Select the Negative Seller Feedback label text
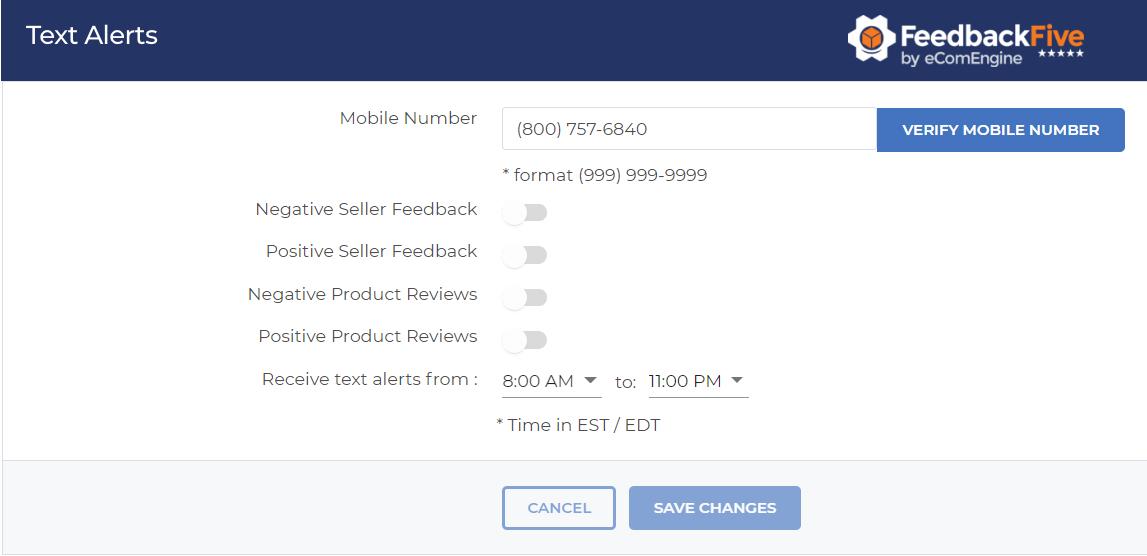This screenshot has height=556, width=1147. pos(366,209)
